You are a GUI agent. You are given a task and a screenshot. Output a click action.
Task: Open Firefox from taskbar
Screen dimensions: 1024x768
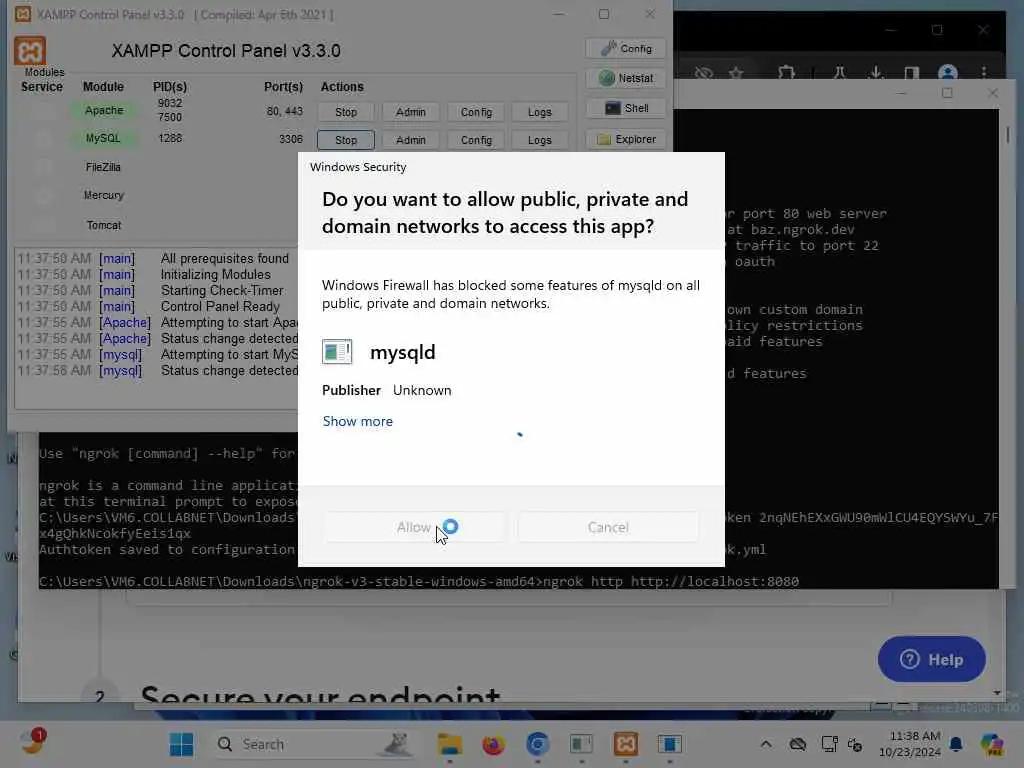click(493, 744)
